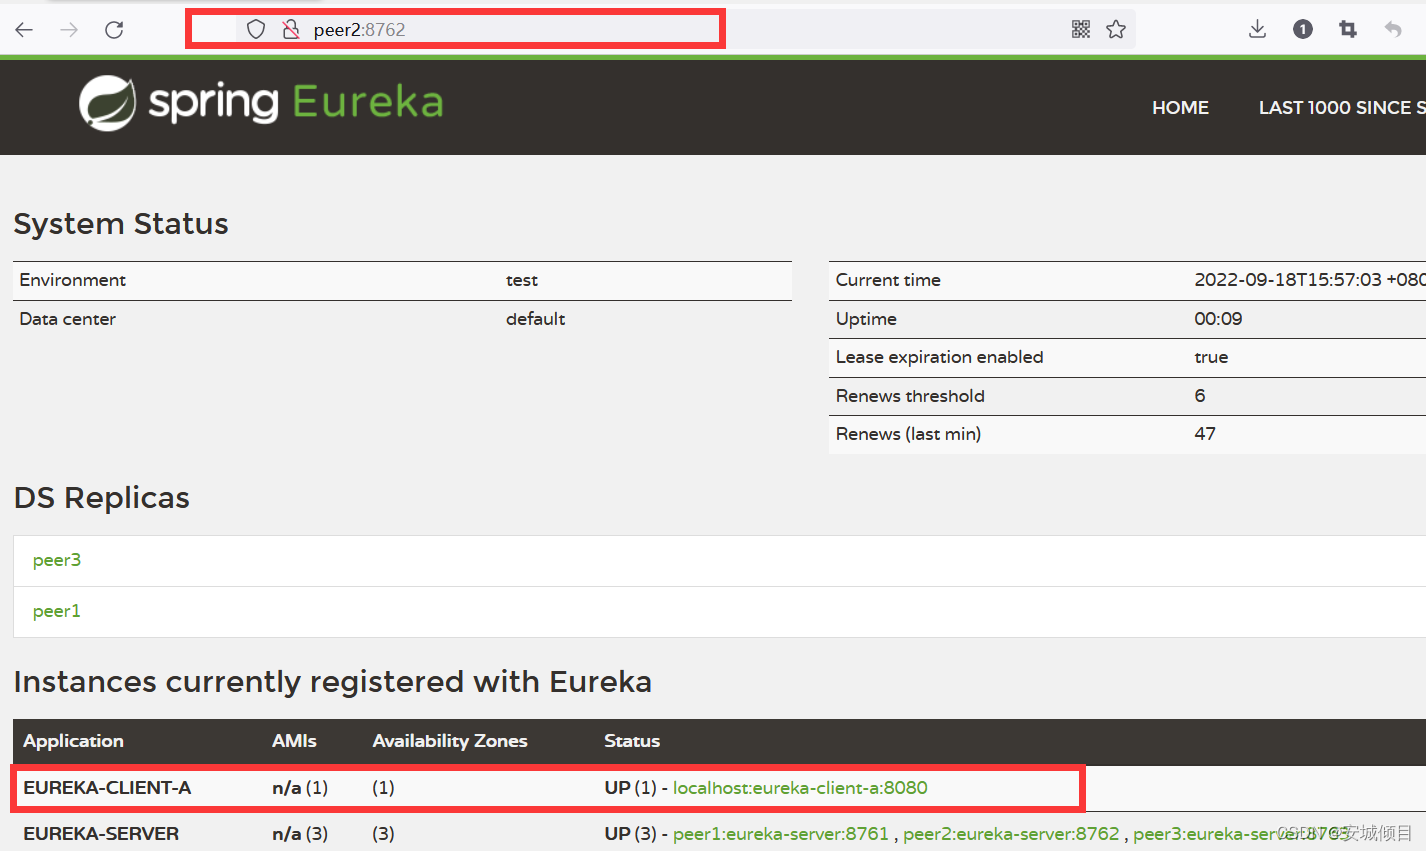Click the EUREKA-SERVER application name
Screen dimensions: 1426x851
click(101, 834)
